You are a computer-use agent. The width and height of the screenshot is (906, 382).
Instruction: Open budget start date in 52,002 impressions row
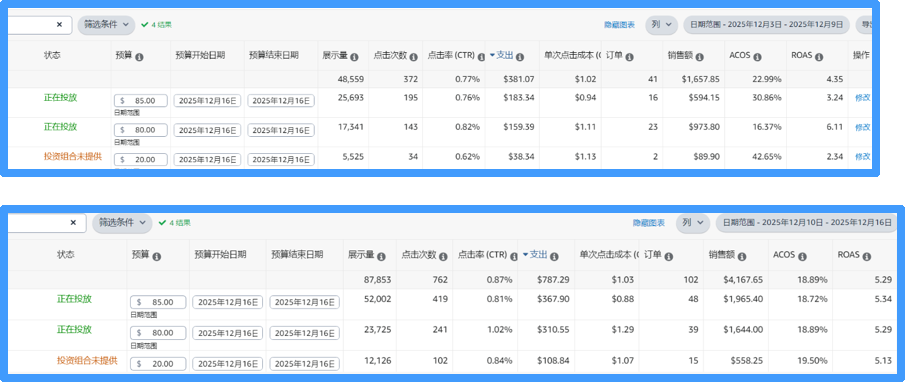click(x=228, y=302)
